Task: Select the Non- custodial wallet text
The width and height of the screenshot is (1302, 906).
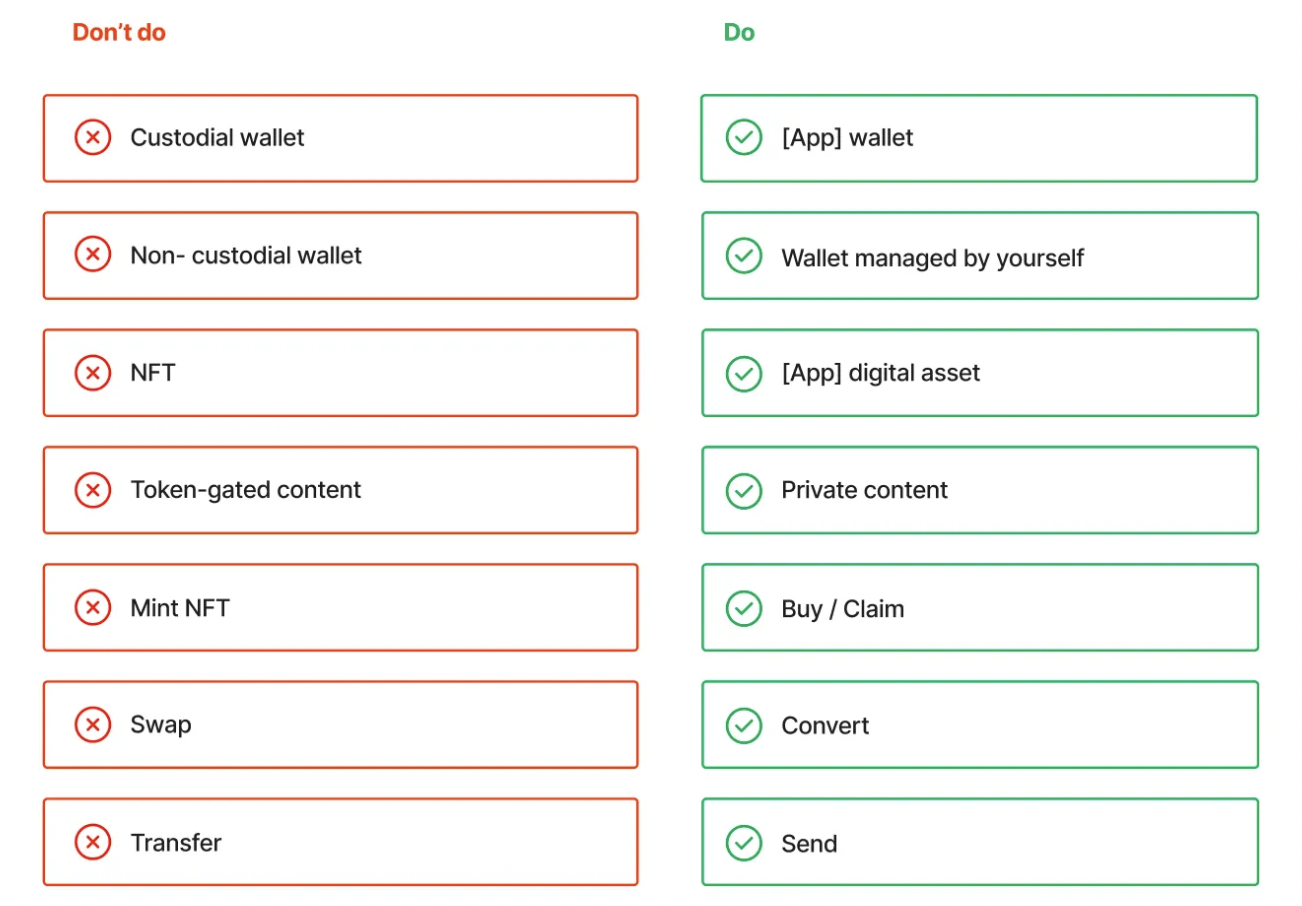Action: point(246,255)
